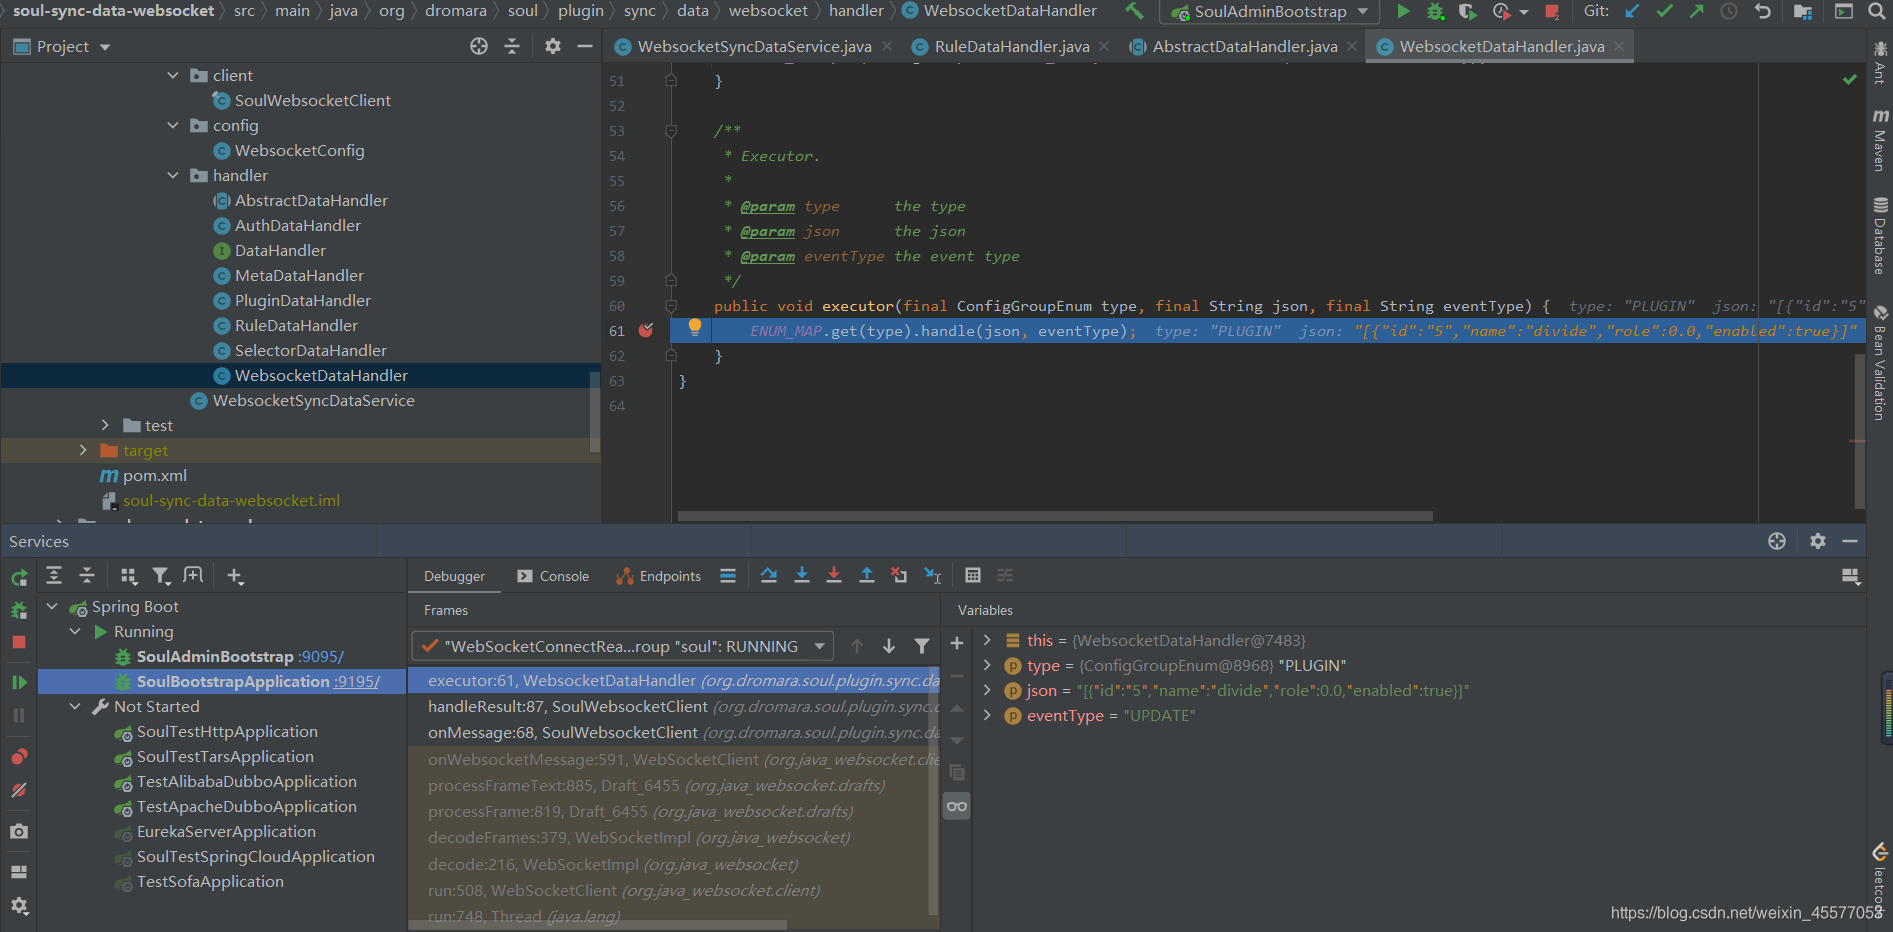Click Drop Frame debugger icon

tap(899, 575)
